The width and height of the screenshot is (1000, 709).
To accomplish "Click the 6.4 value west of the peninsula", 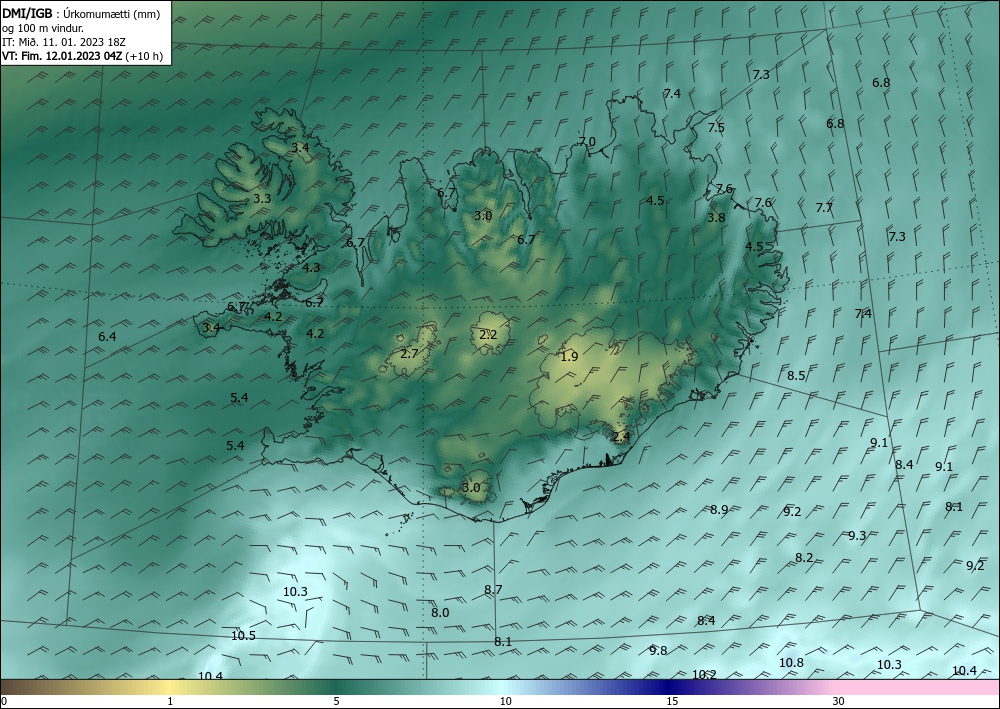I will 107,336.
